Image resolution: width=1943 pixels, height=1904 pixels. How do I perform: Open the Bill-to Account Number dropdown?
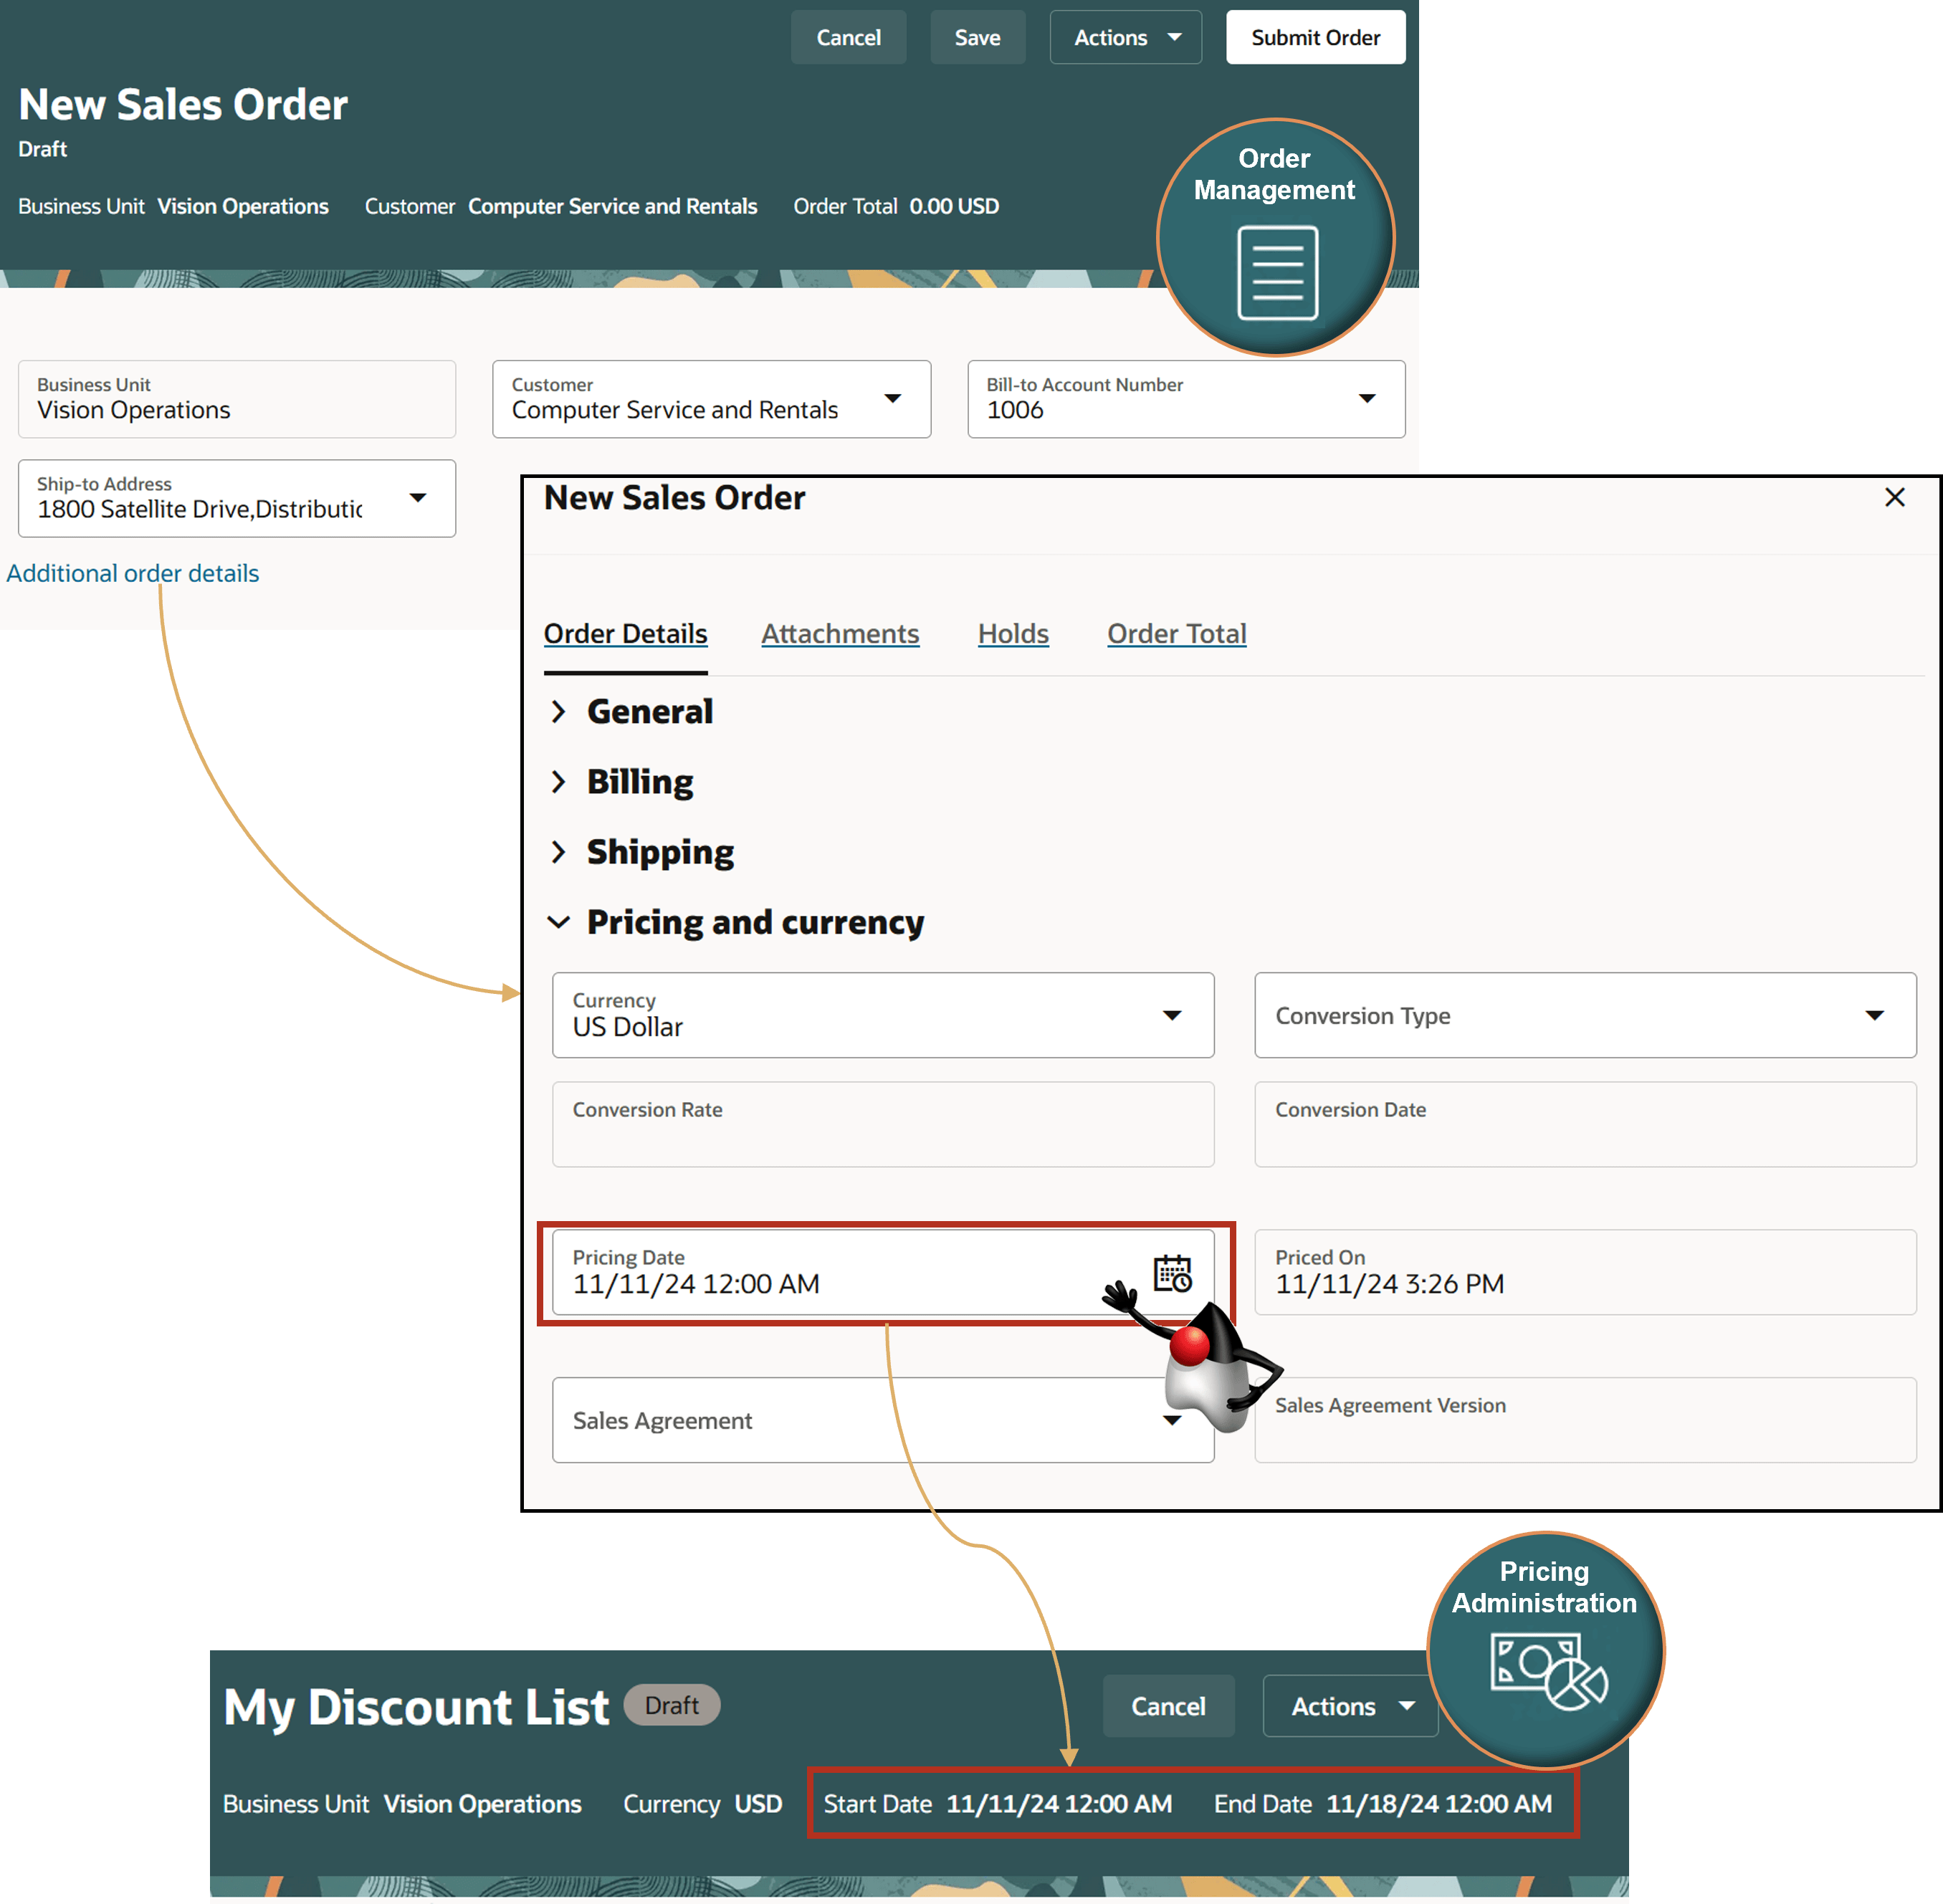pos(1366,398)
